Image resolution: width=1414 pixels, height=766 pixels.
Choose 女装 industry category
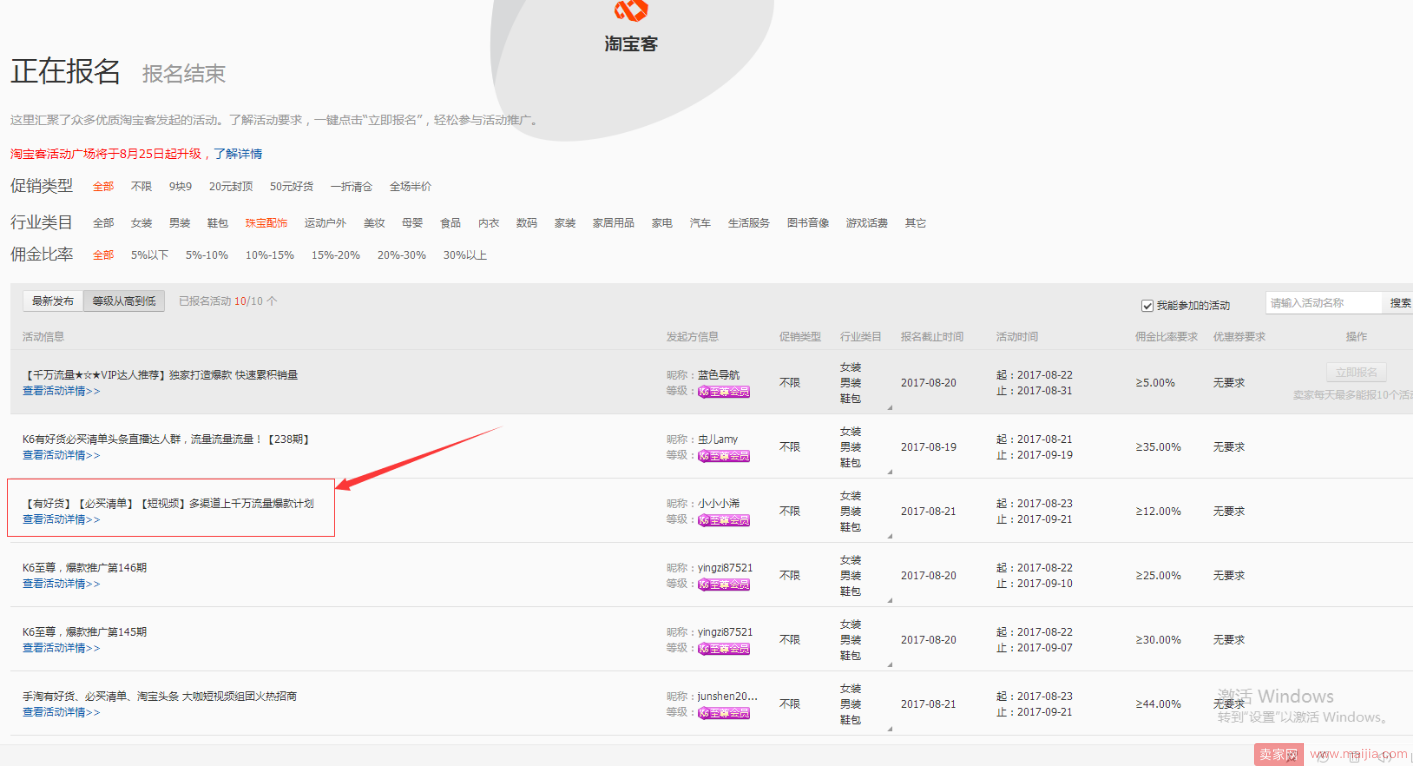pos(141,223)
